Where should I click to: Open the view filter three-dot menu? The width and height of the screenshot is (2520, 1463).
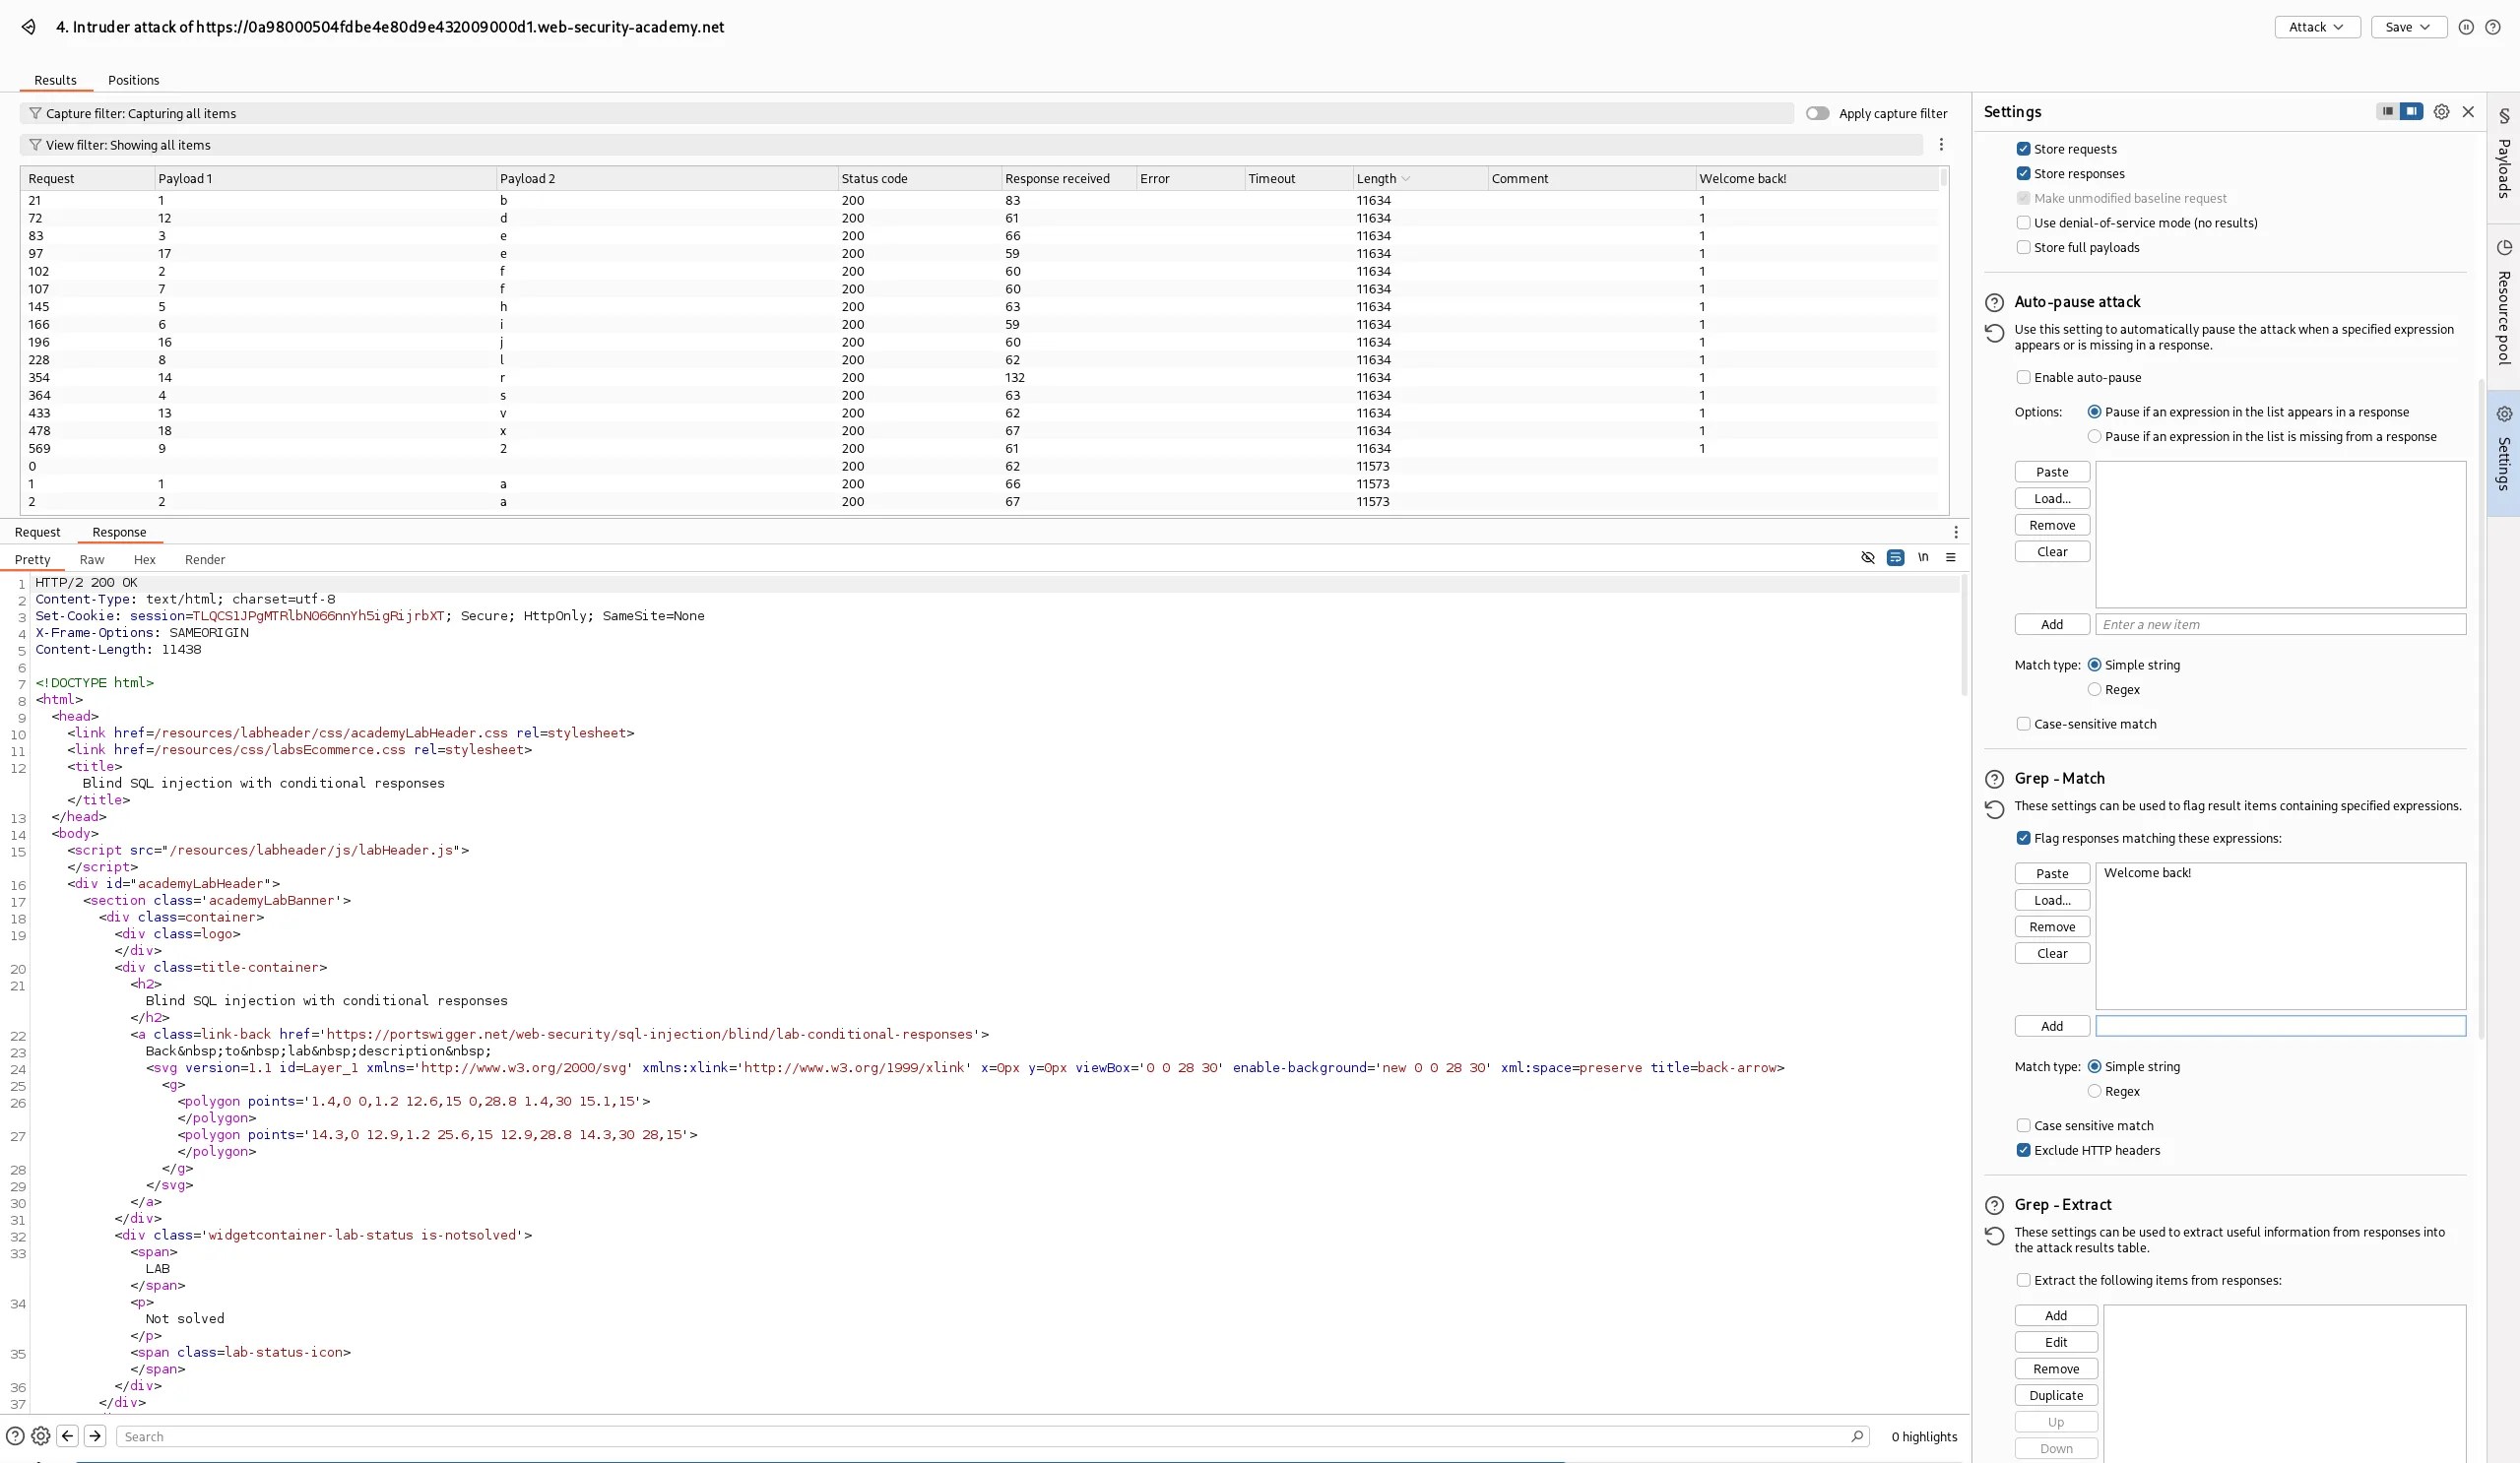click(1941, 145)
